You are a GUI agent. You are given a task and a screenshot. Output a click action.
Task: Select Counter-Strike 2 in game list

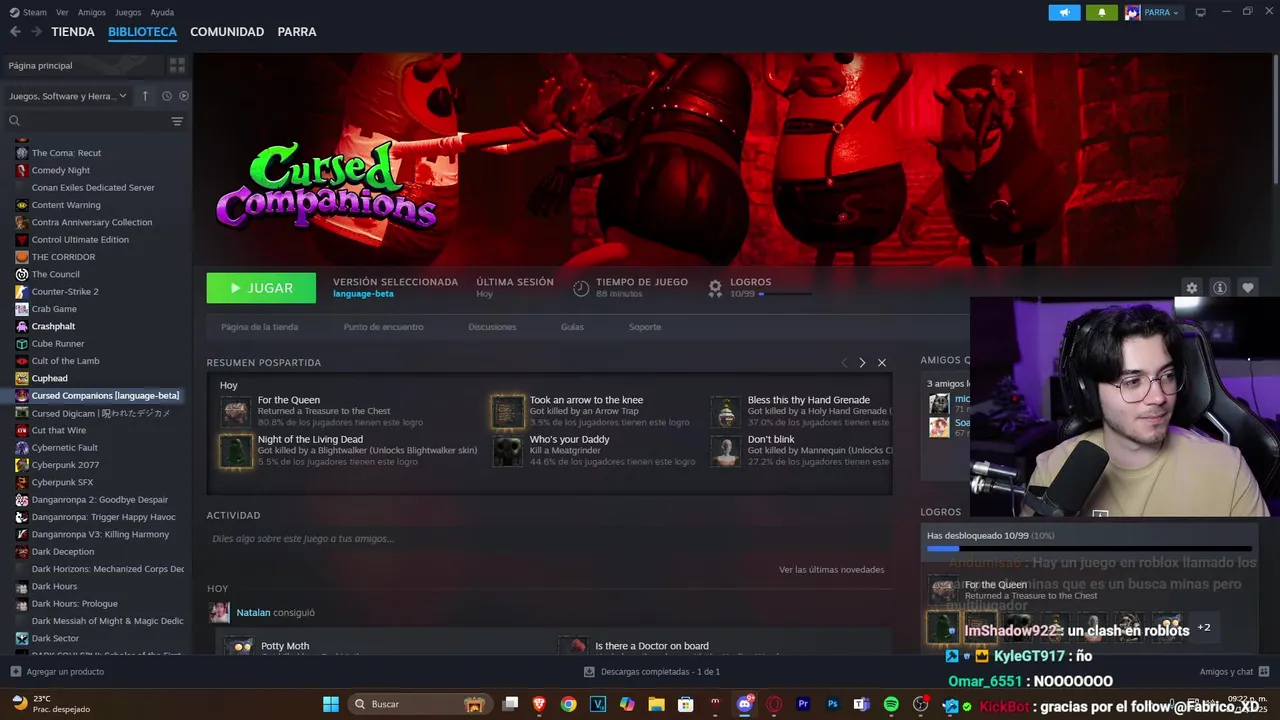click(65, 292)
